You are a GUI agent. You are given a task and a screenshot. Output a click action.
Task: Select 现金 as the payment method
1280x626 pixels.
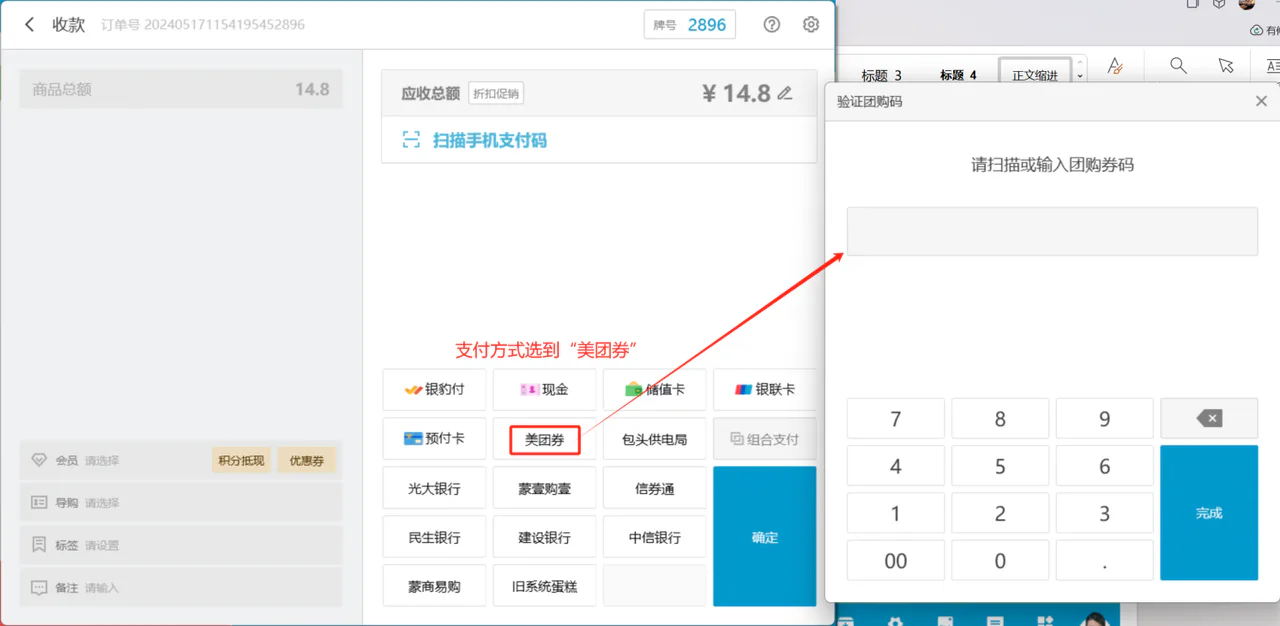coord(544,390)
